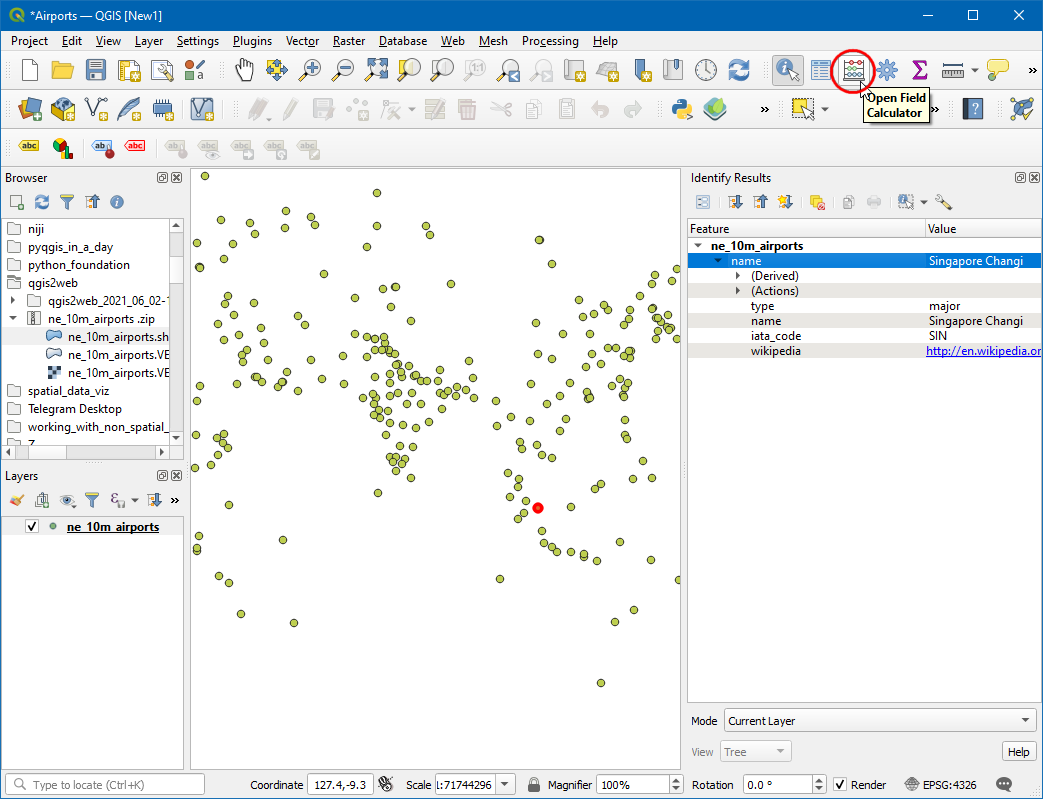Open Identify Results settings wrench
This screenshot has height=799, width=1043.
(942, 202)
